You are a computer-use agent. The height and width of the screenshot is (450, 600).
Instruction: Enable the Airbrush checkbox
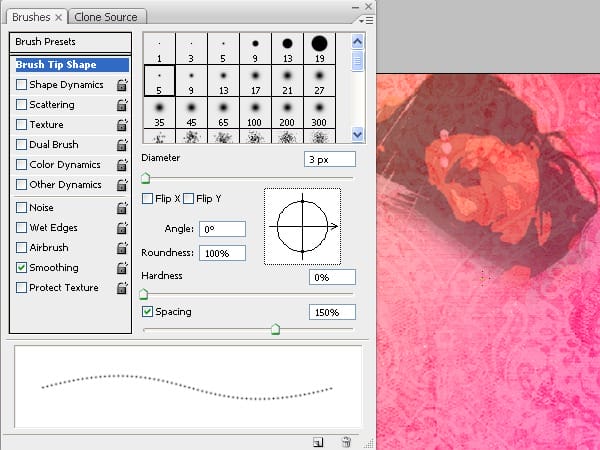(x=21, y=247)
